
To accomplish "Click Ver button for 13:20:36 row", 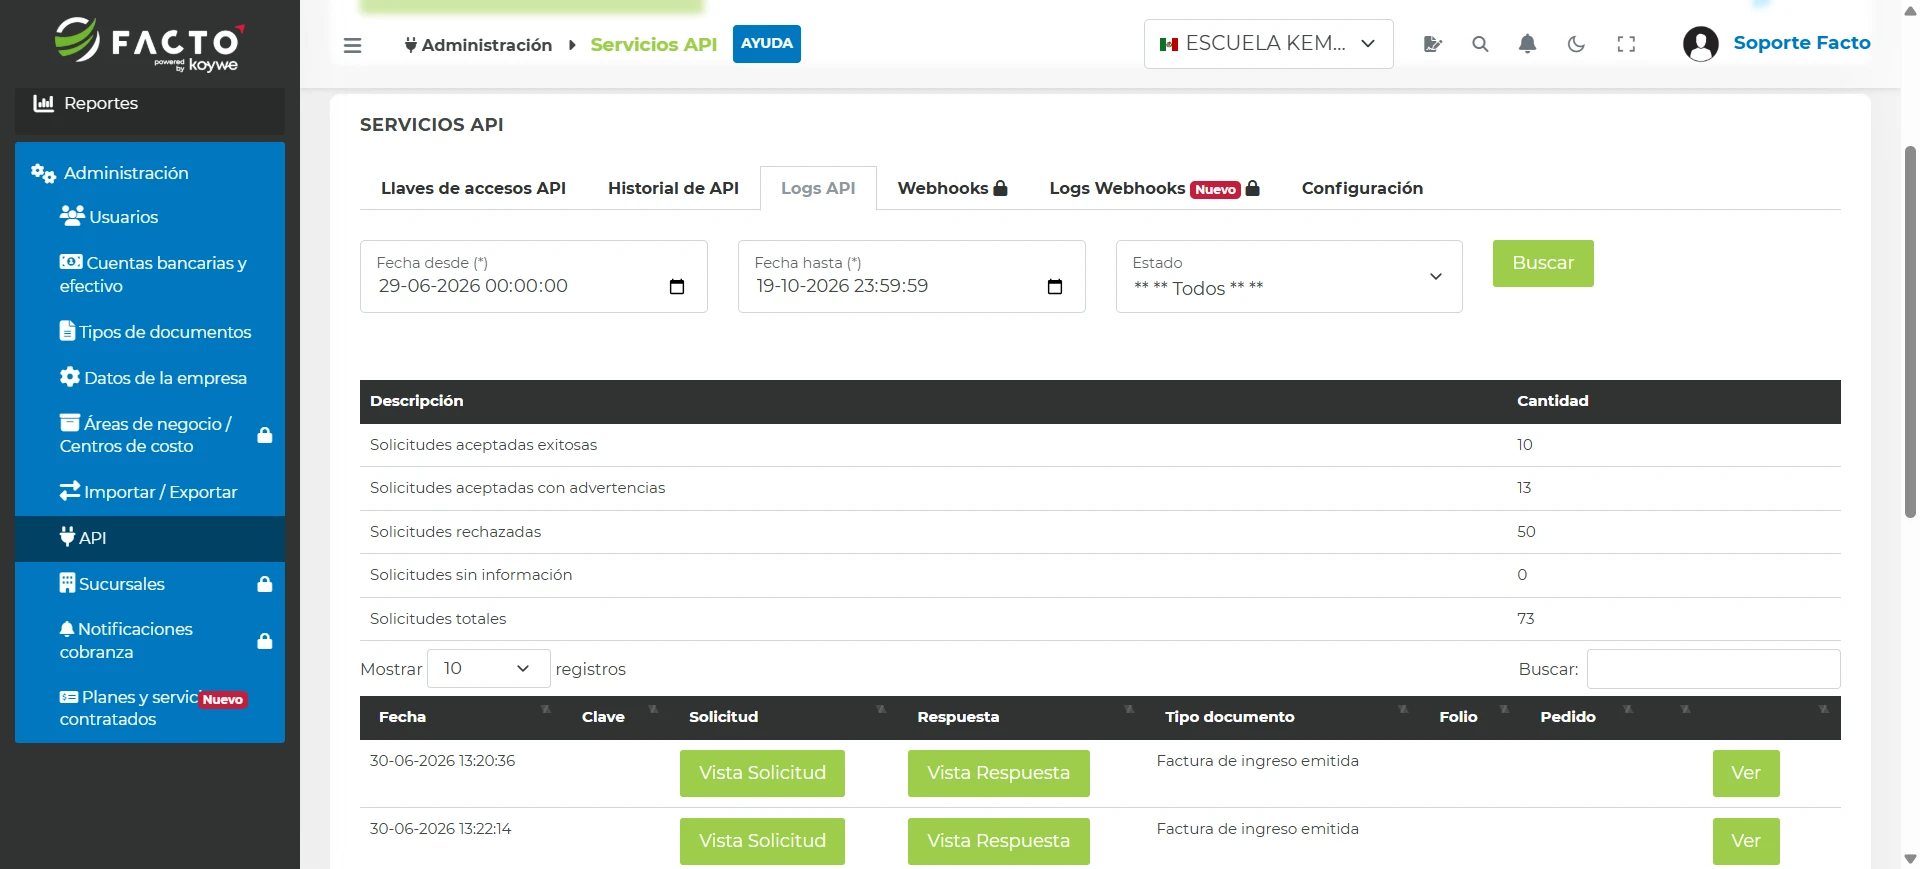I will pos(1746,773).
